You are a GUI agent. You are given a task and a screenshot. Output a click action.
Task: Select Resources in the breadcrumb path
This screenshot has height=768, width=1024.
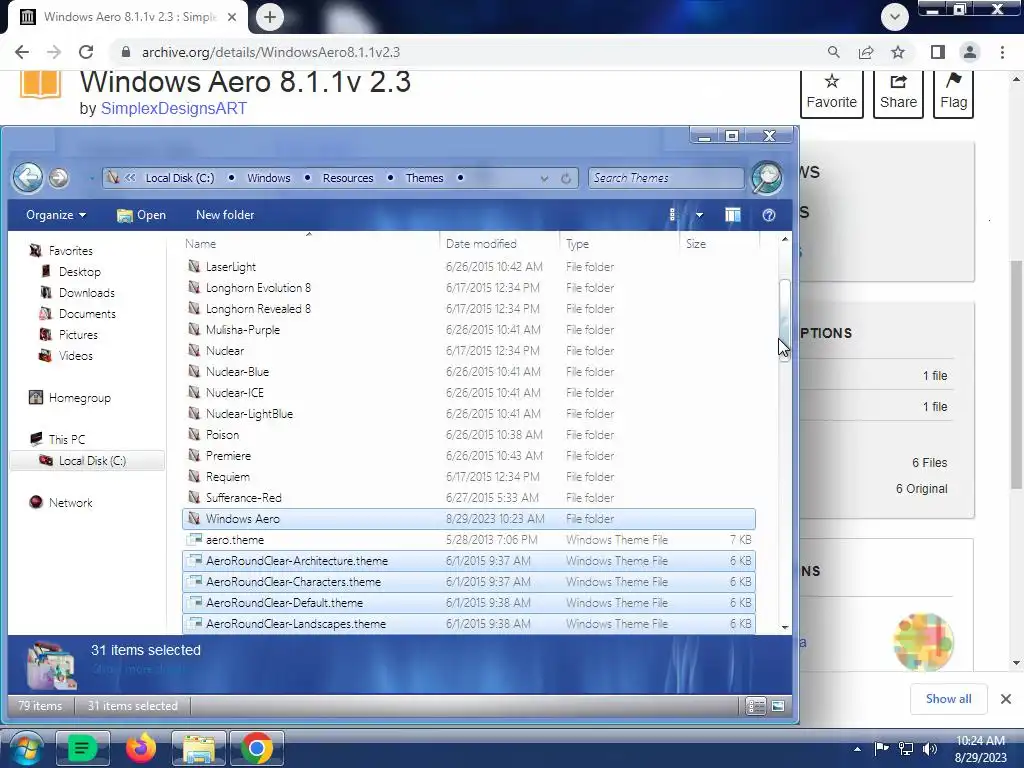pyautogui.click(x=348, y=178)
